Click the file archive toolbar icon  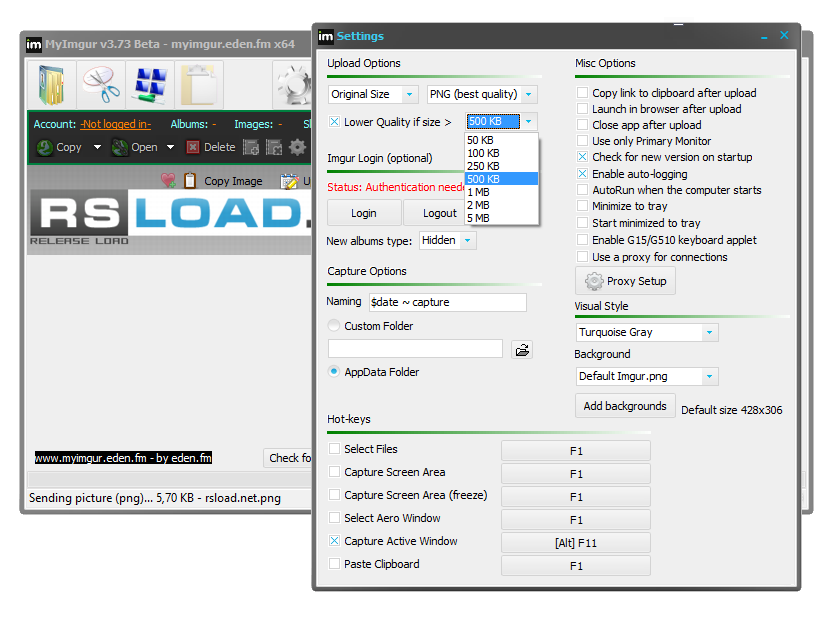pyautogui.click(x=52, y=85)
